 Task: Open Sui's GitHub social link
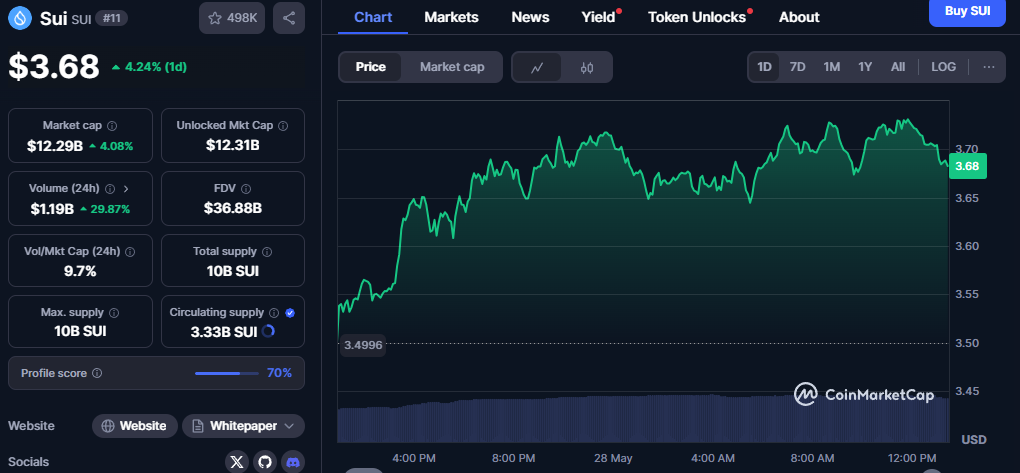265,462
